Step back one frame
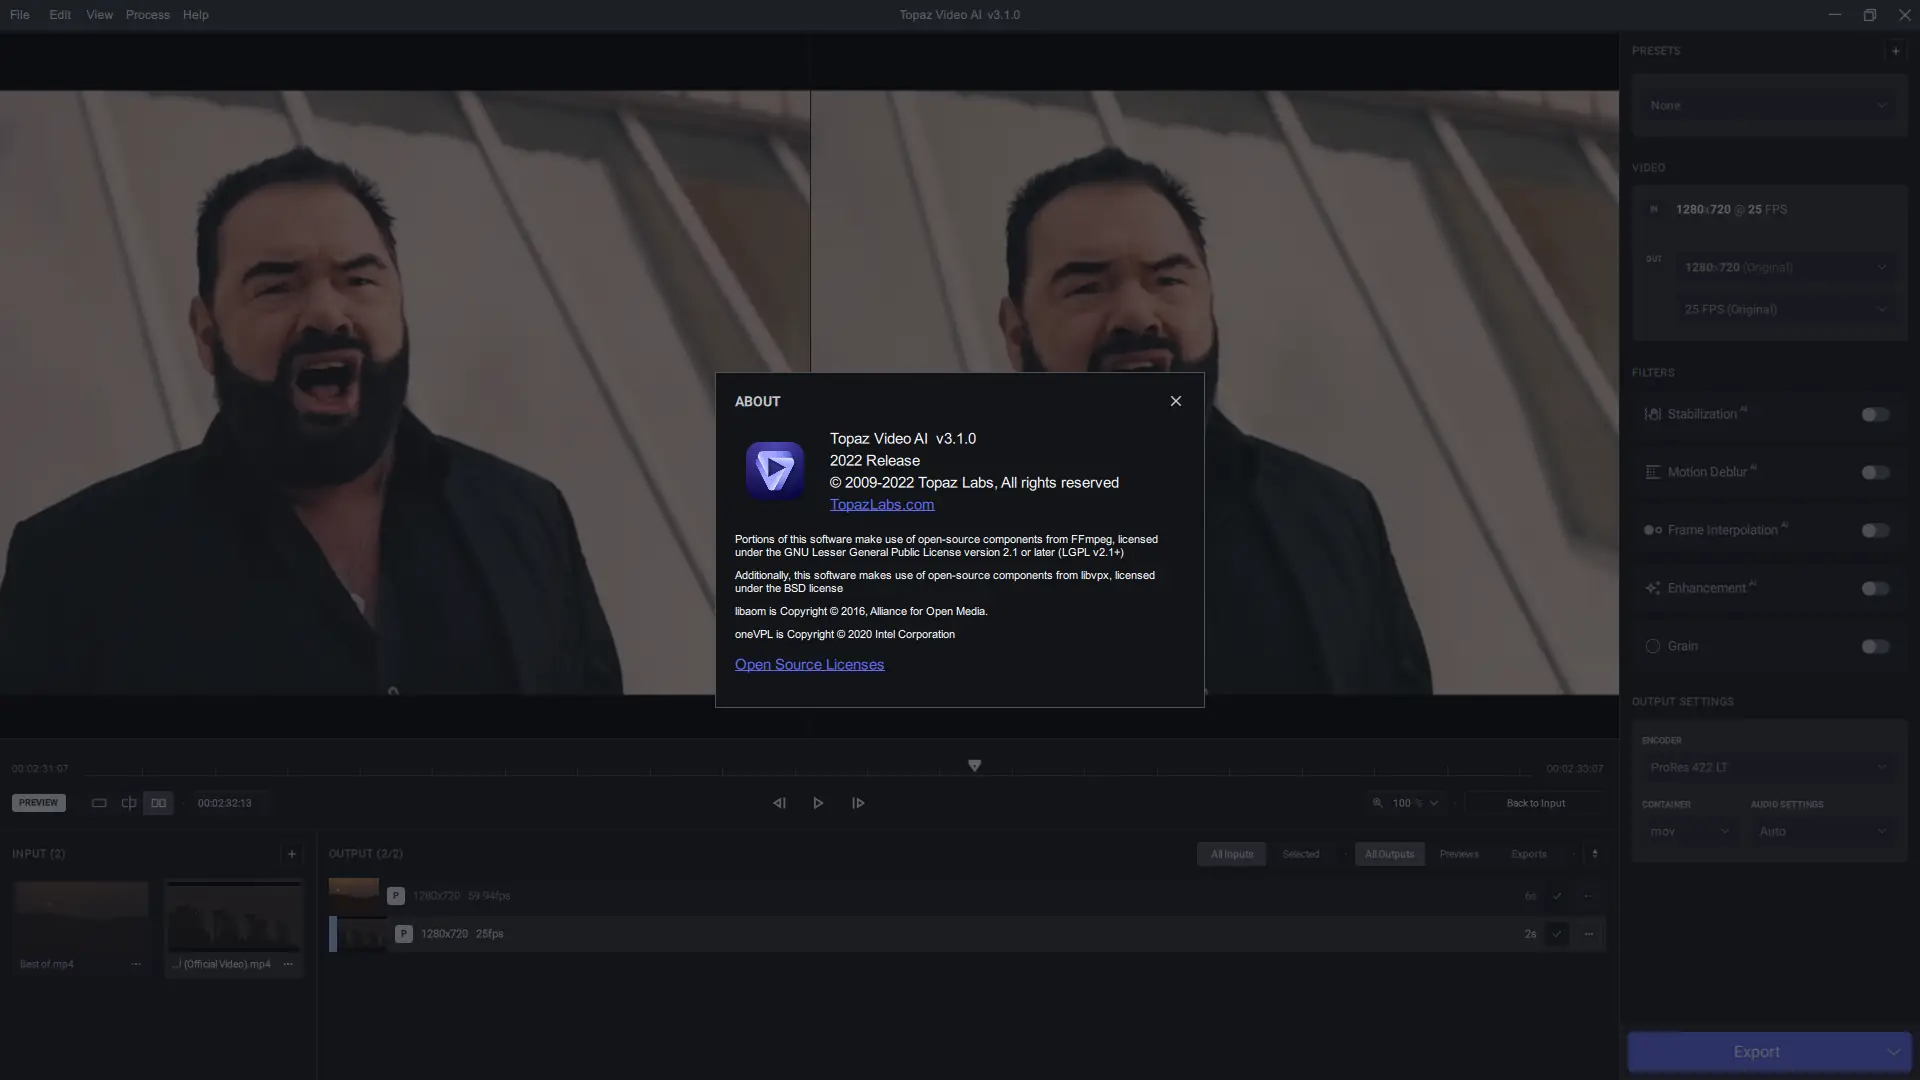Screen dimensions: 1920x1080 pyautogui.click(x=779, y=803)
